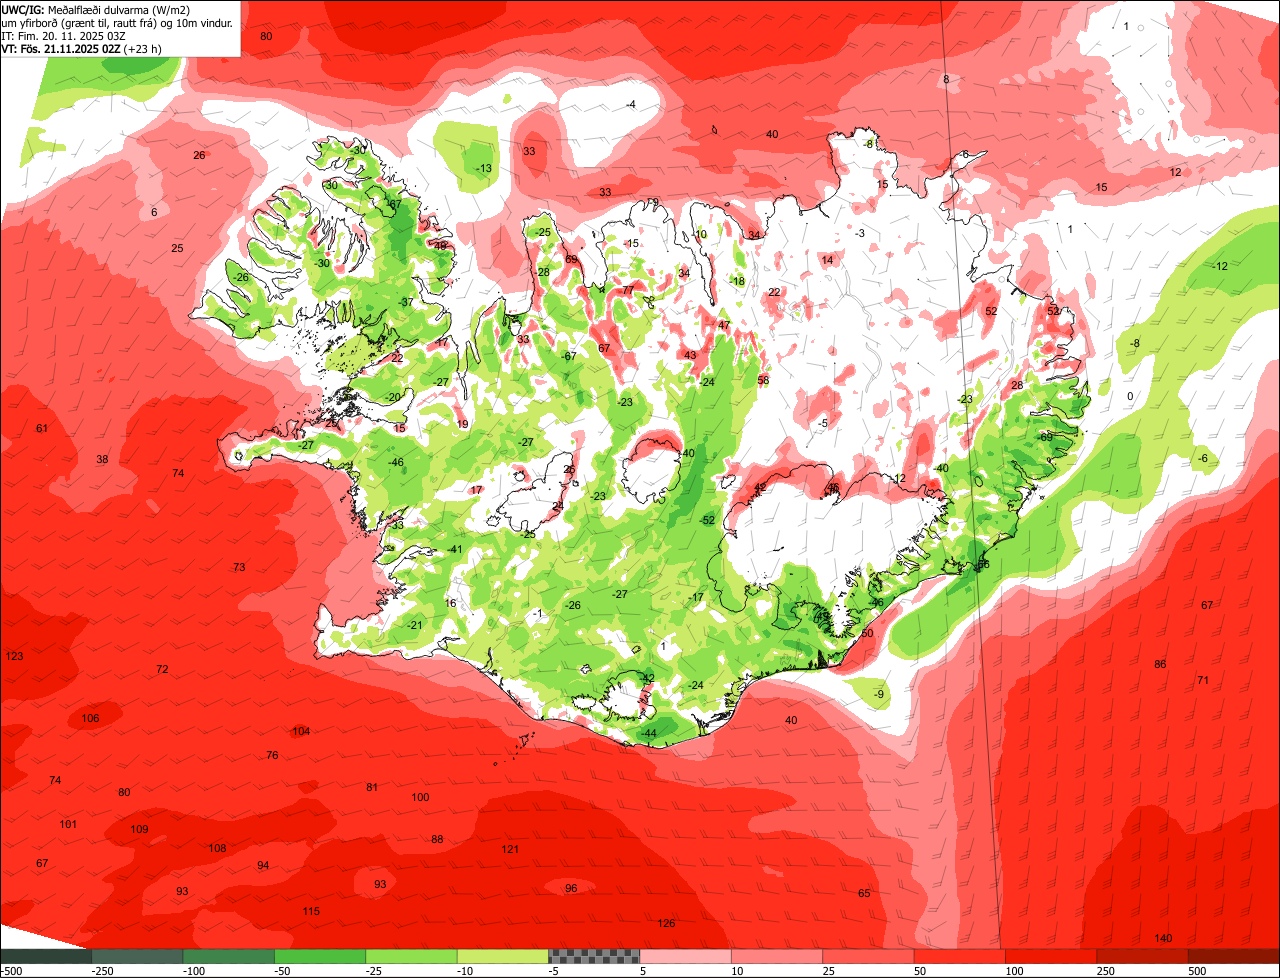Pick the legend swatch between -250 and -100
The height and width of the screenshot is (978, 1280).
[137, 956]
